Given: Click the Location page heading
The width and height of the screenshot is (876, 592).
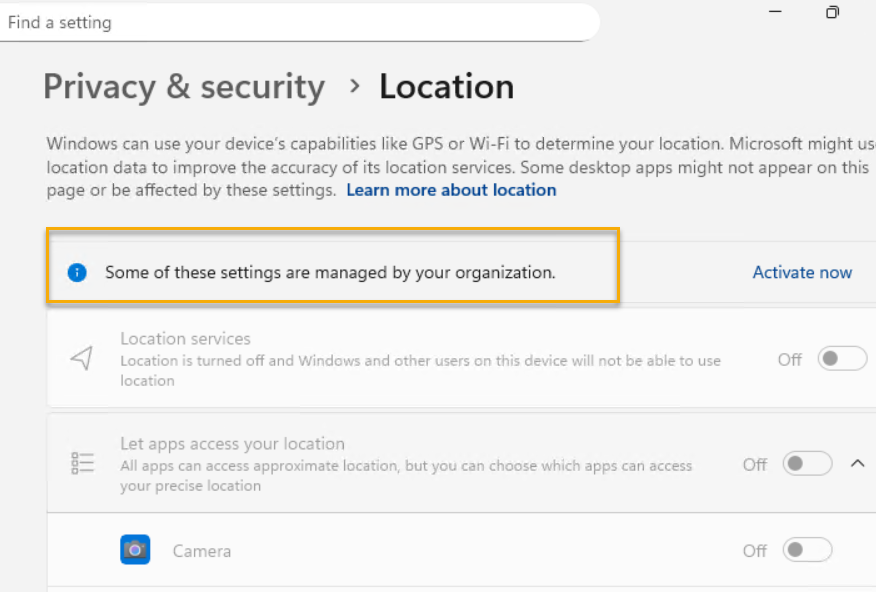Looking at the screenshot, I should click(x=446, y=87).
